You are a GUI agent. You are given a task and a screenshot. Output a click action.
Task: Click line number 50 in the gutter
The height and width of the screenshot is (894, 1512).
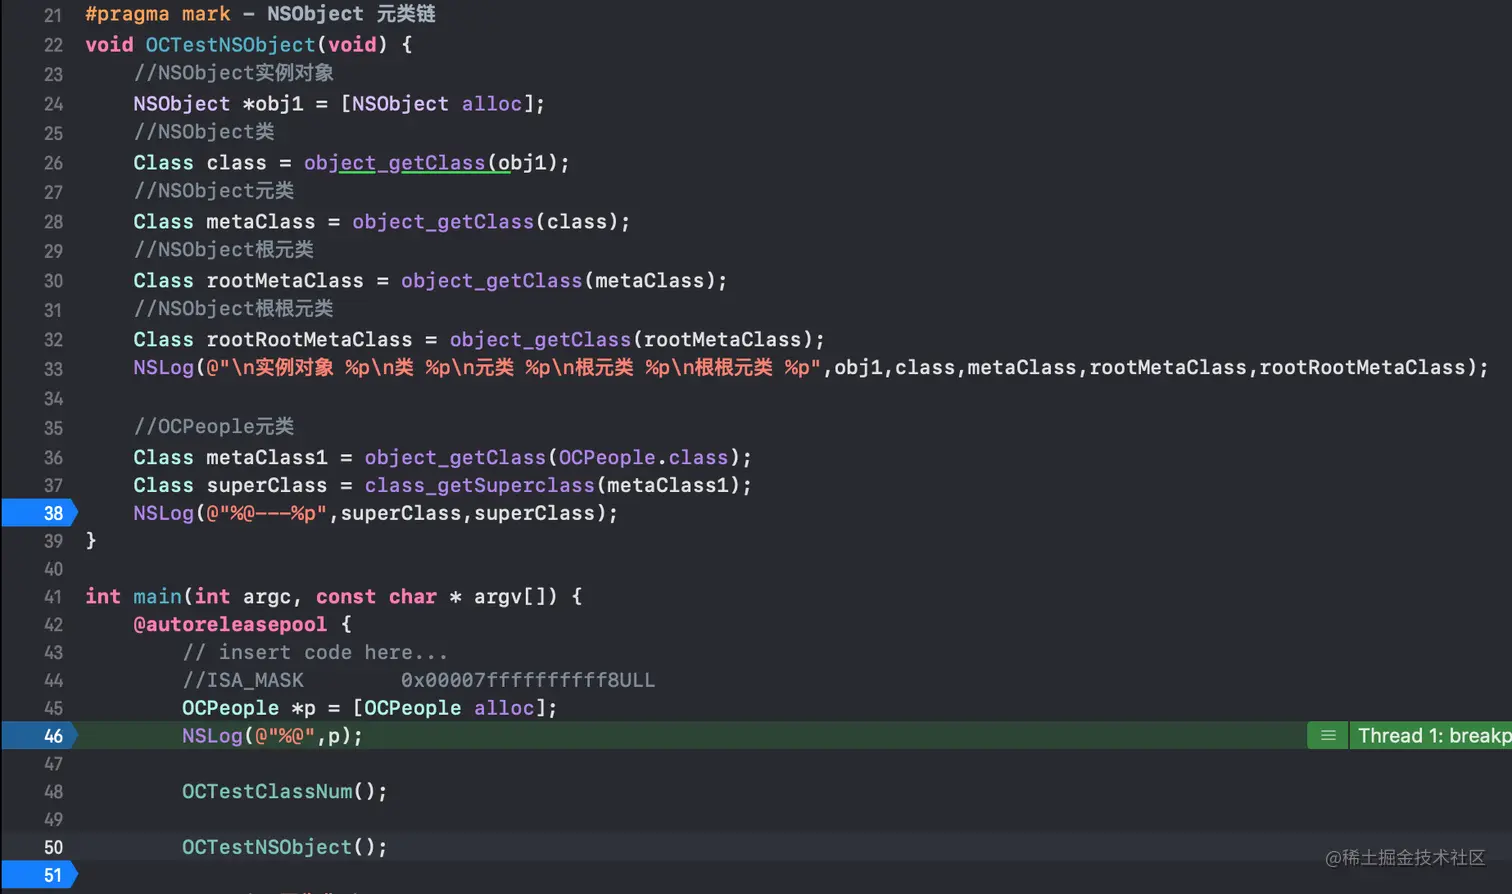click(53, 847)
